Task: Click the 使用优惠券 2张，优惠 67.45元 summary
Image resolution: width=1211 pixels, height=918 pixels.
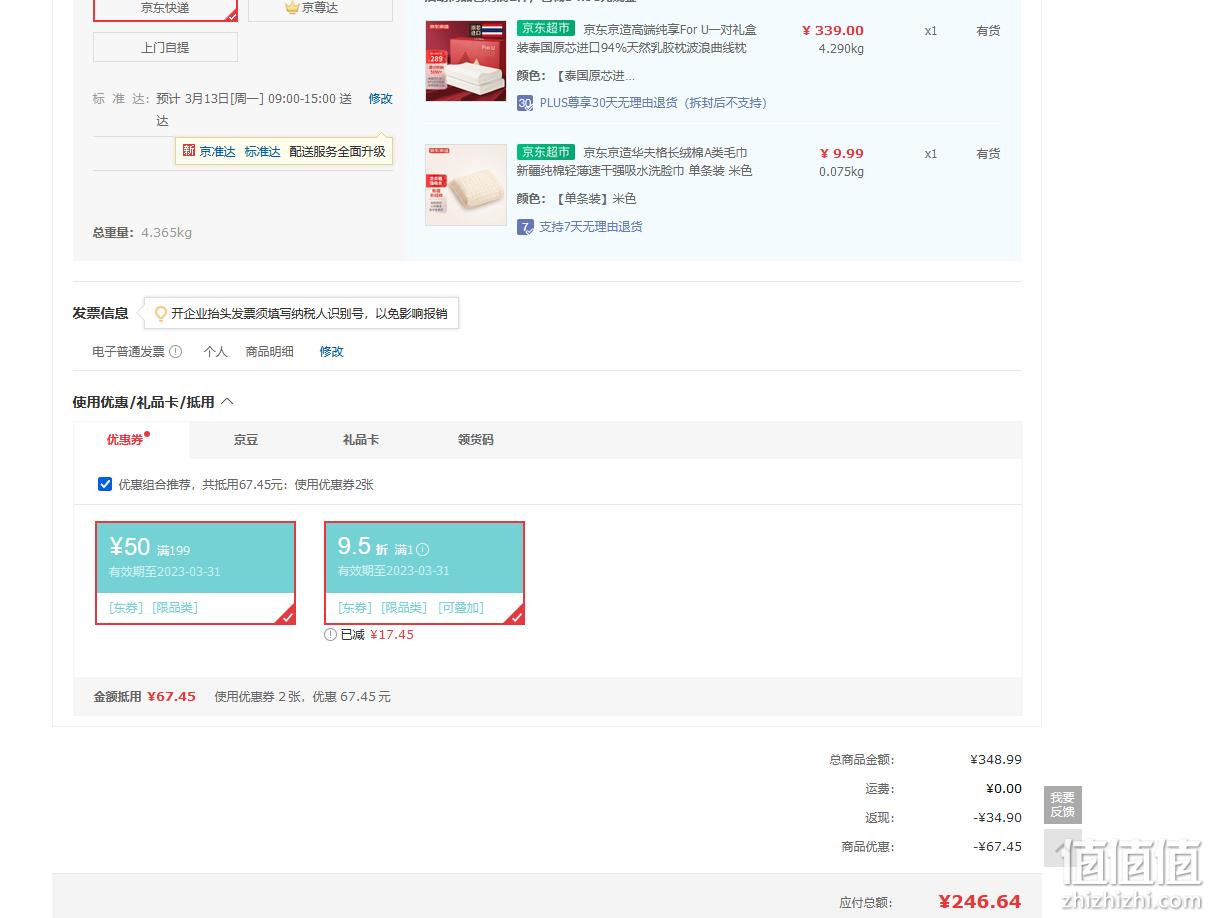Action: click(302, 697)
